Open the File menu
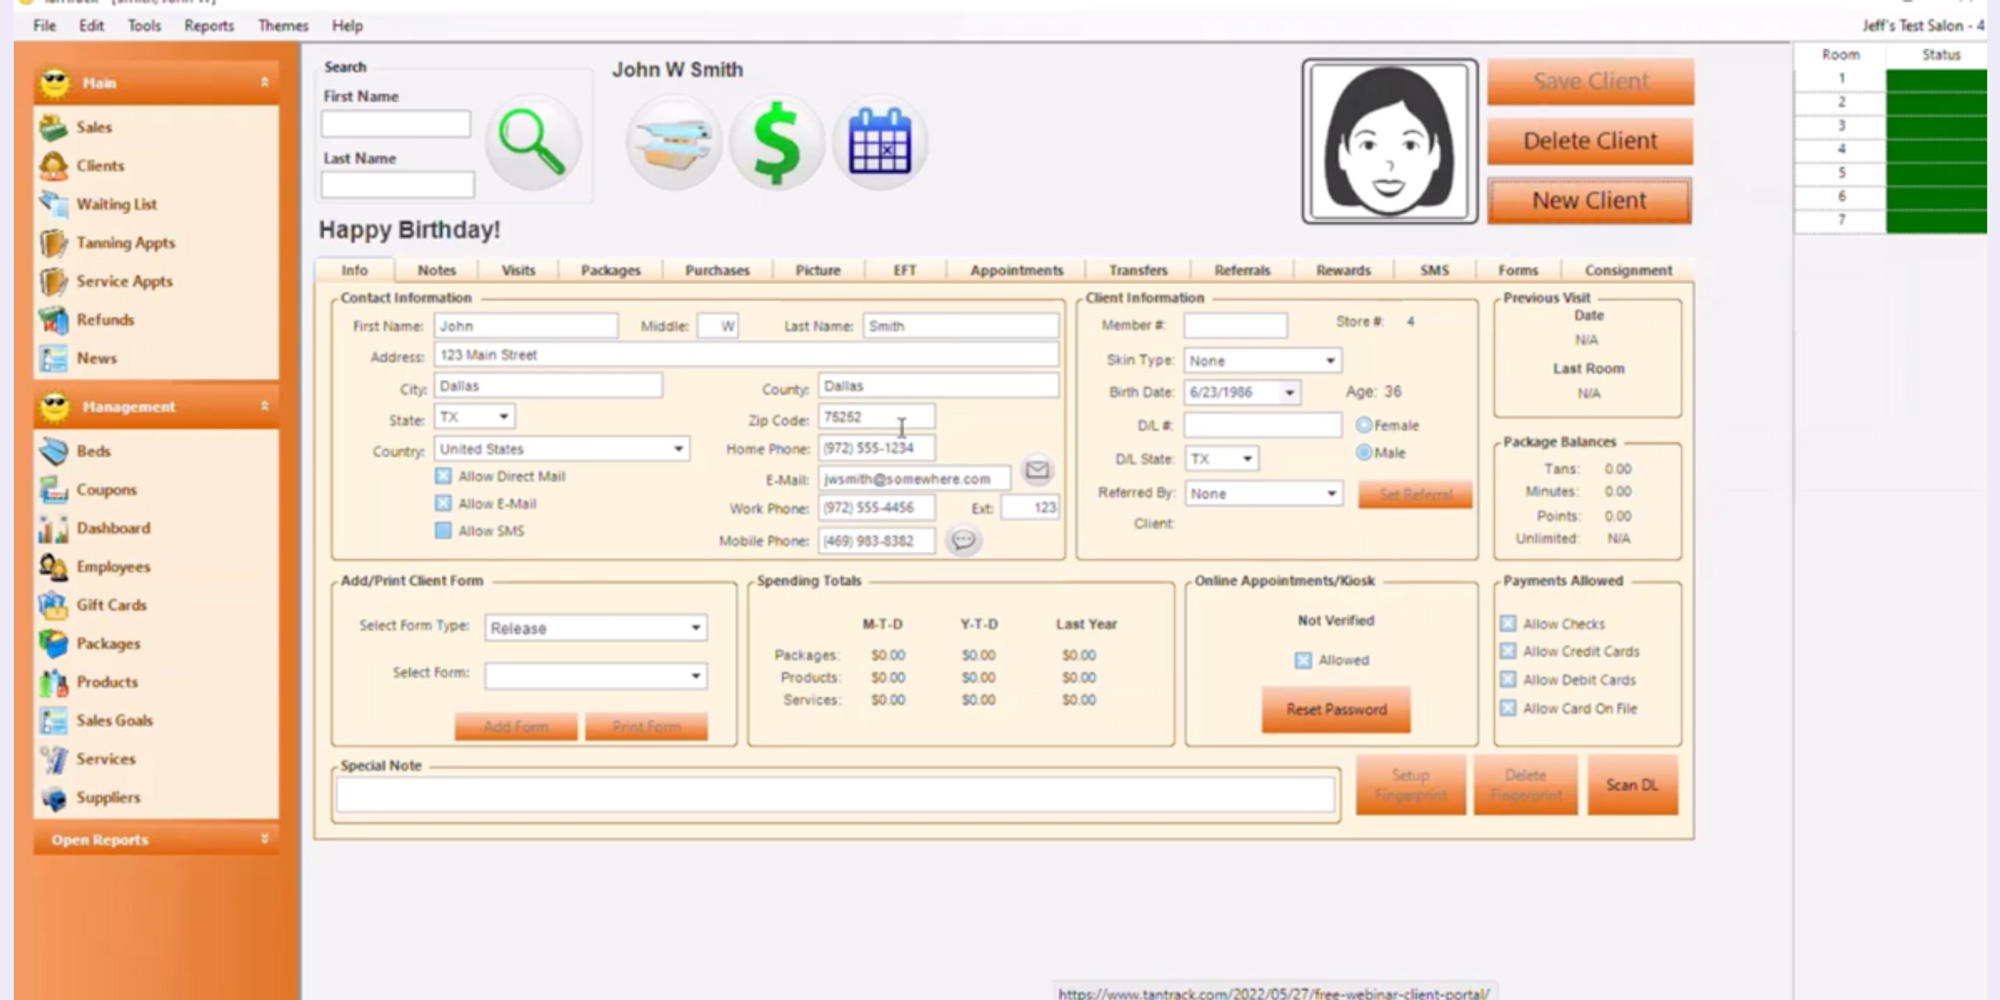 [x=44, y=25]
